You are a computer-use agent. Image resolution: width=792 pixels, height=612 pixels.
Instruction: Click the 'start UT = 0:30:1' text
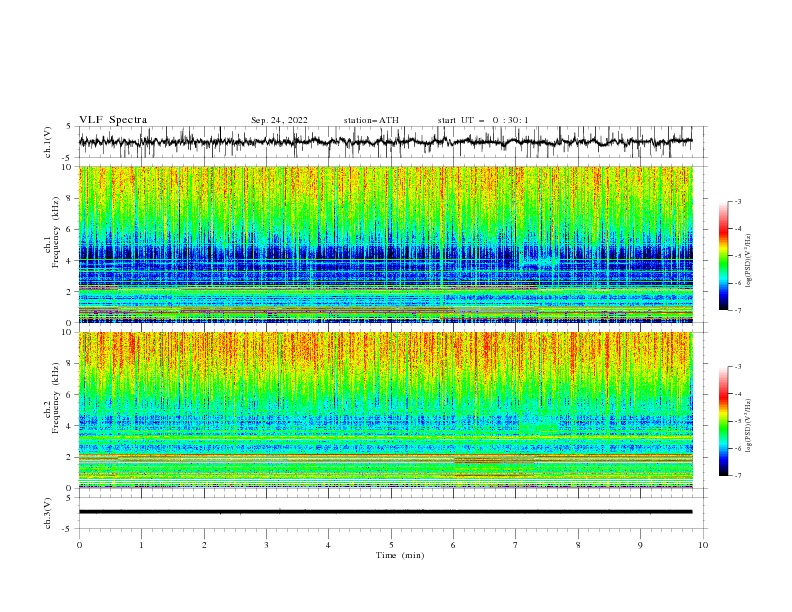click(483, 120)
